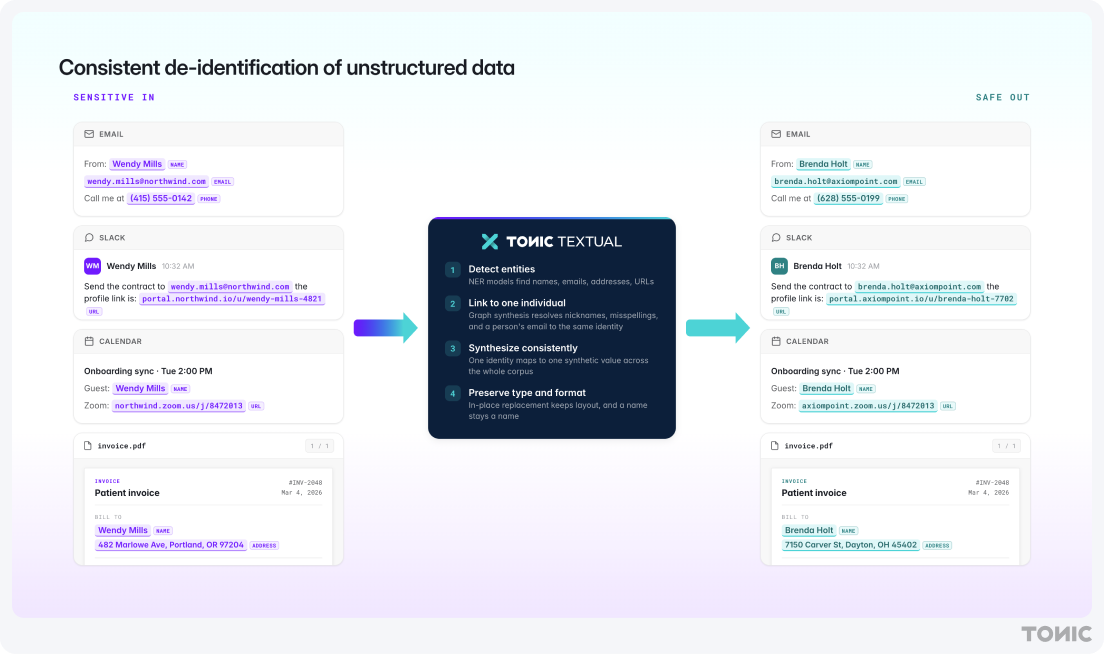Click the left Onboarding sync · Tue 2:00 PM event title

[148, 371]
